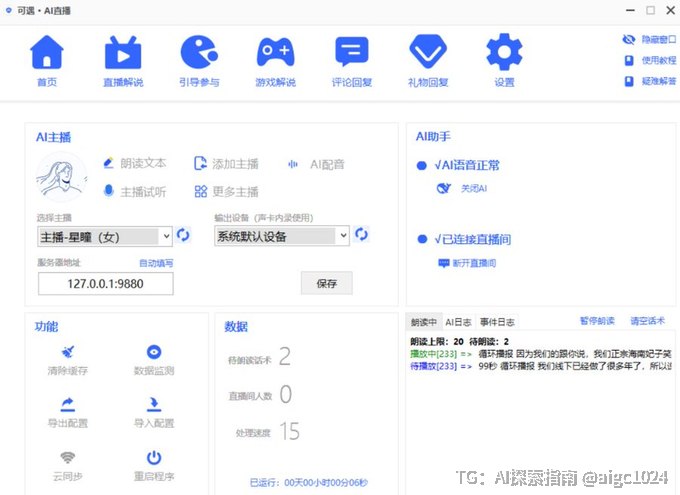680x495 pixels.
Task: Click 更多主播 grid icon
Action: pyautogui.click(x=200, y=191)
